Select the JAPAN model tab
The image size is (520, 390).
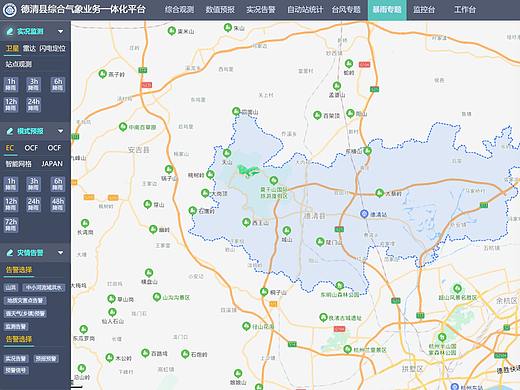coord(52,164)
